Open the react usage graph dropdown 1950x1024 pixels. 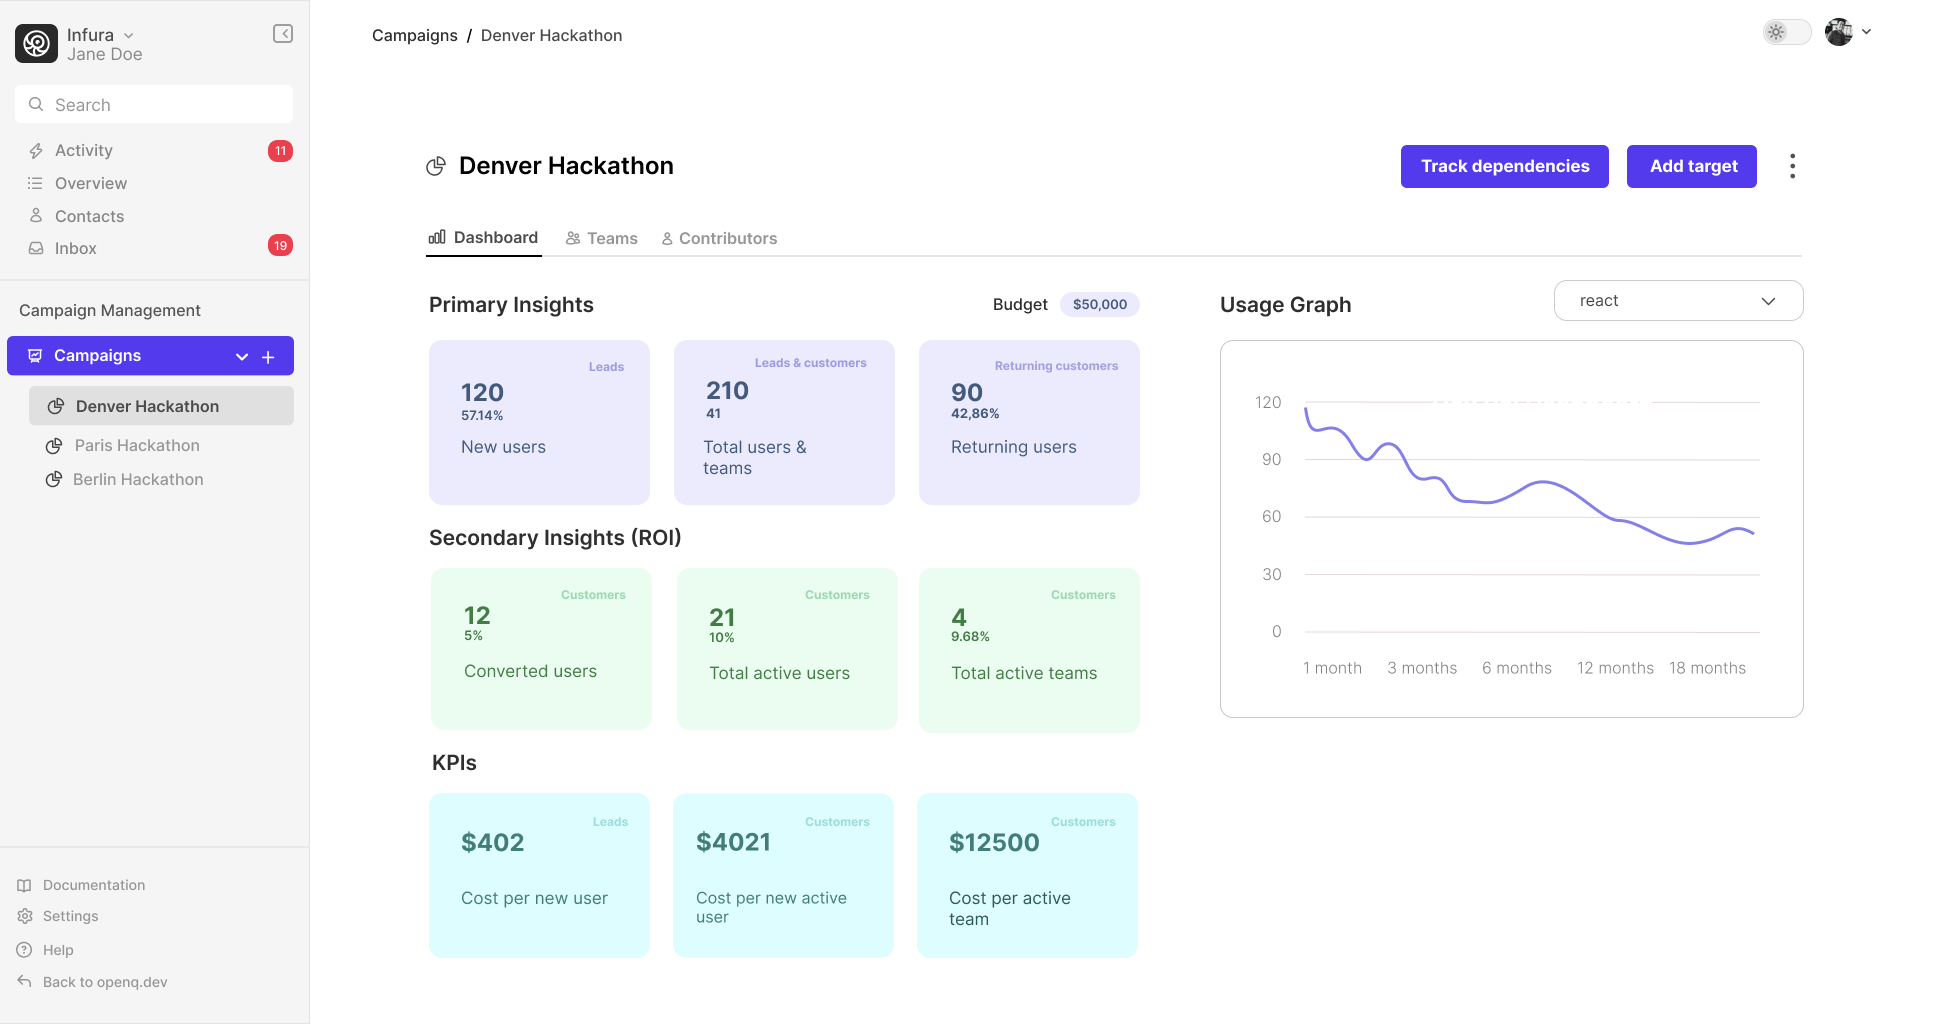(1678, 301)
